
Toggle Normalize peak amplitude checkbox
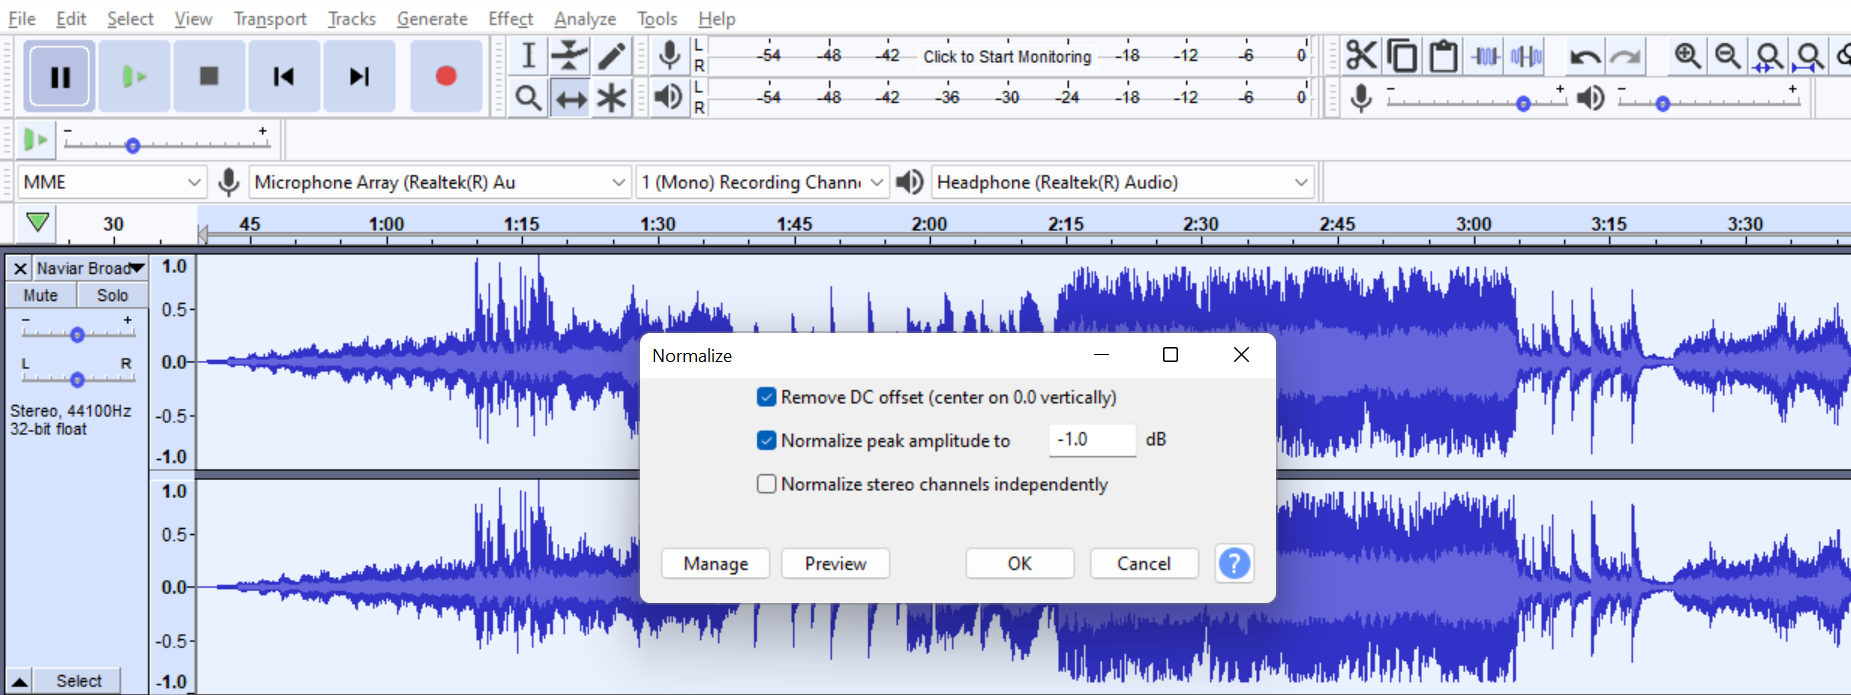click(767, 440)
